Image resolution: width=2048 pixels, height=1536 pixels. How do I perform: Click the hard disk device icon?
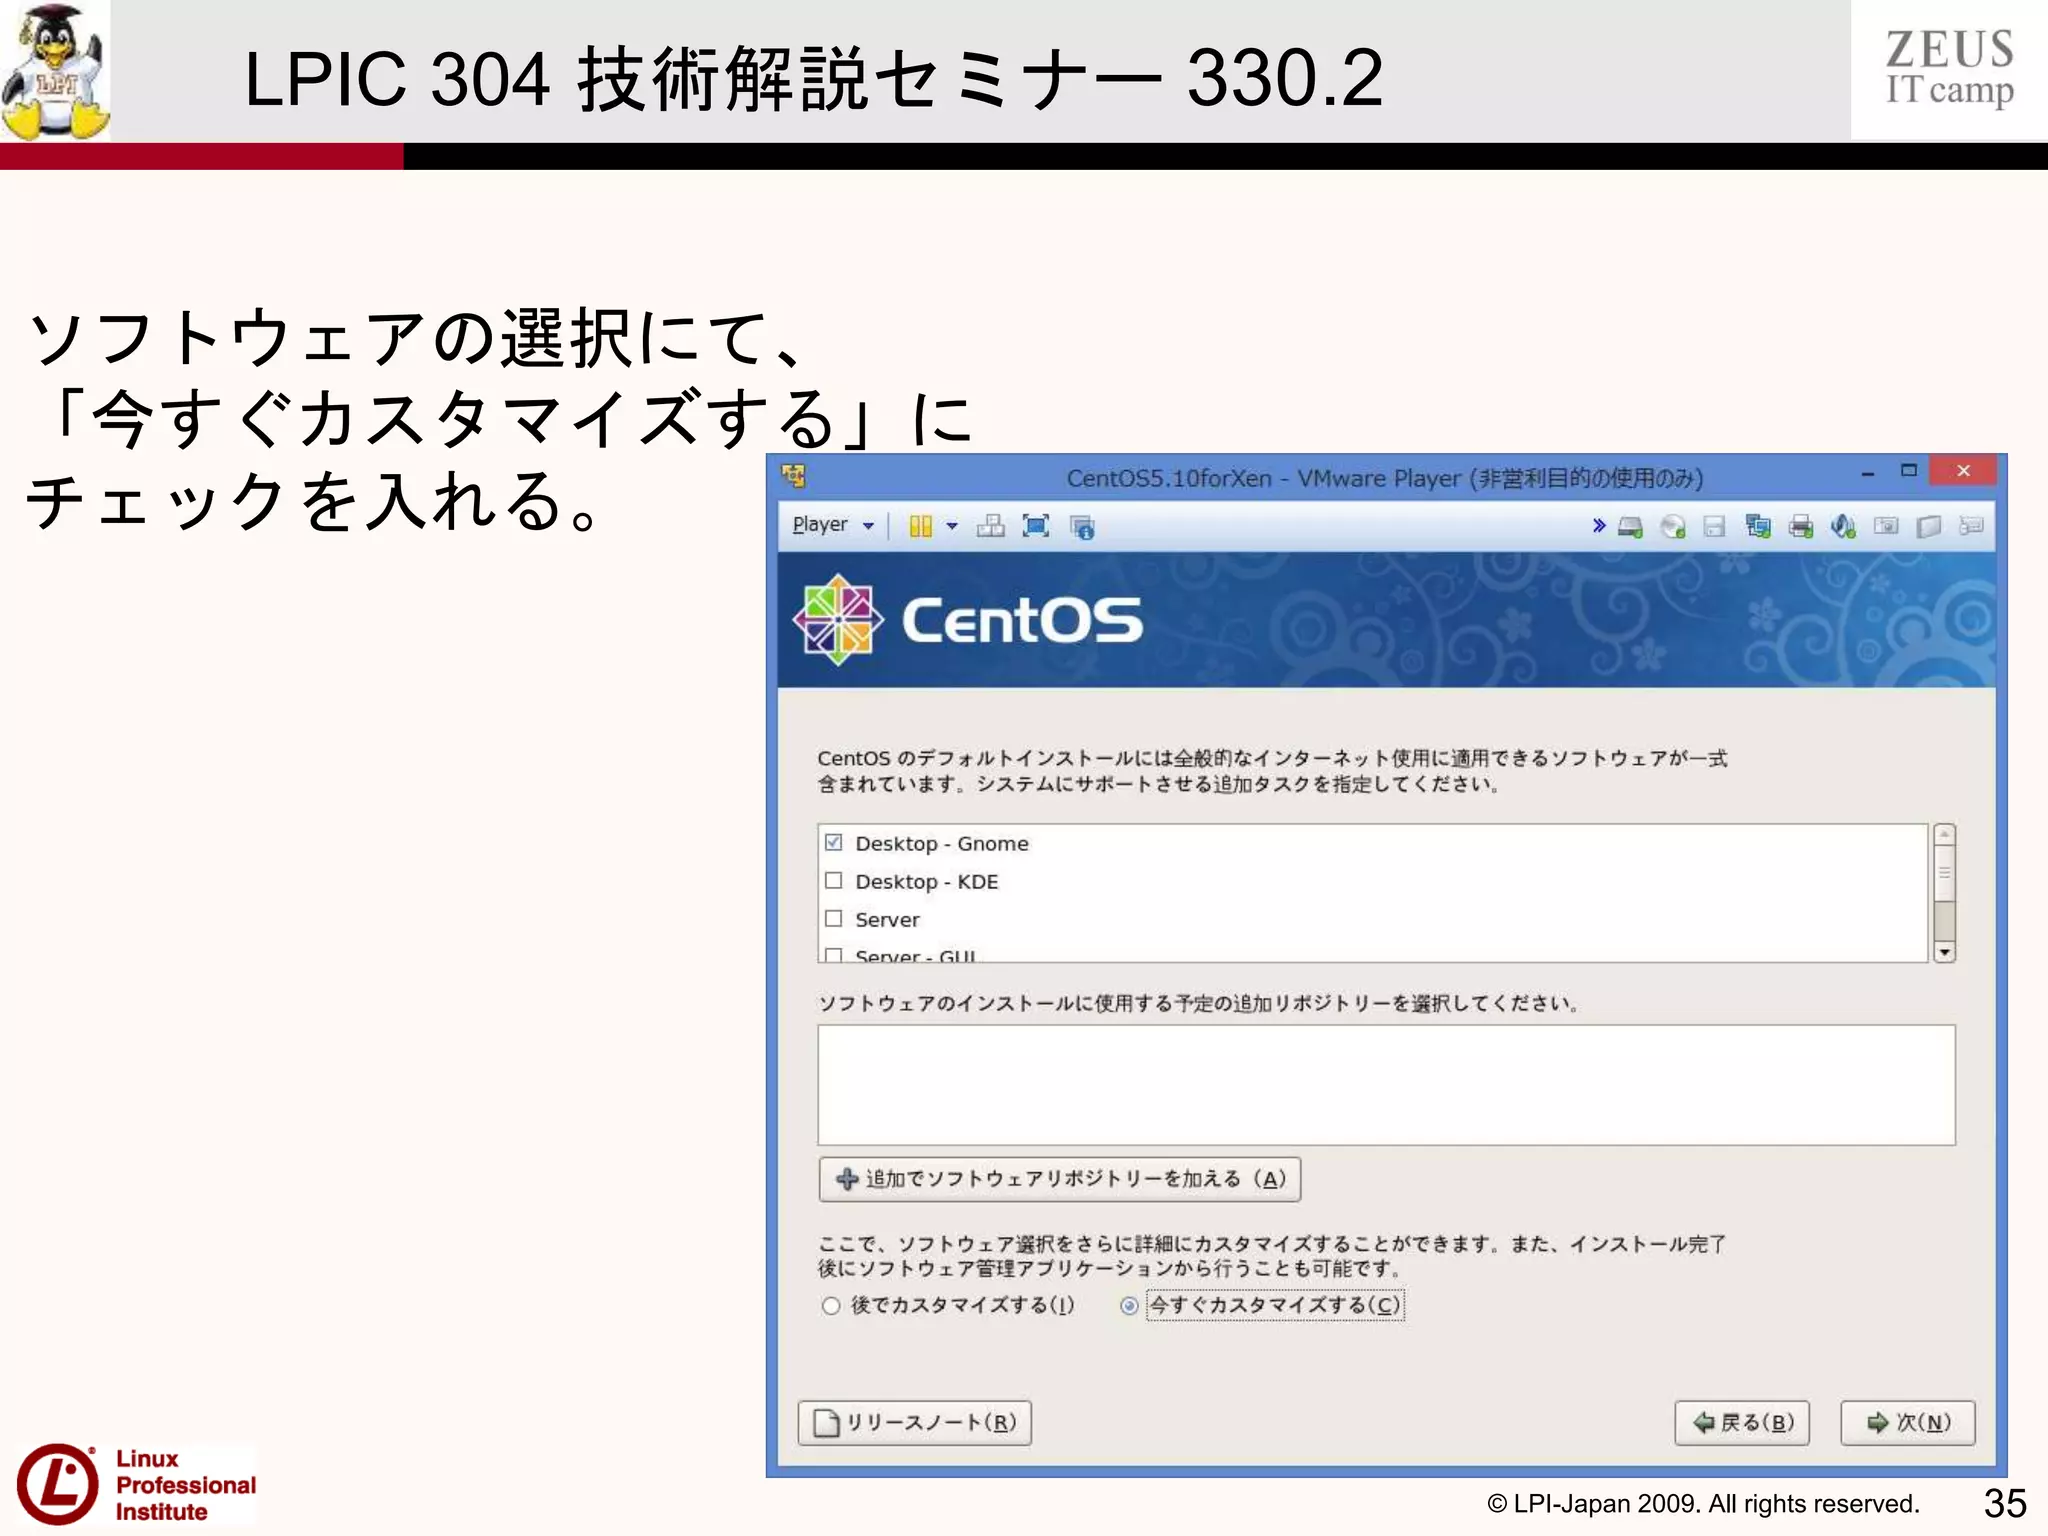pos(1630,527)
